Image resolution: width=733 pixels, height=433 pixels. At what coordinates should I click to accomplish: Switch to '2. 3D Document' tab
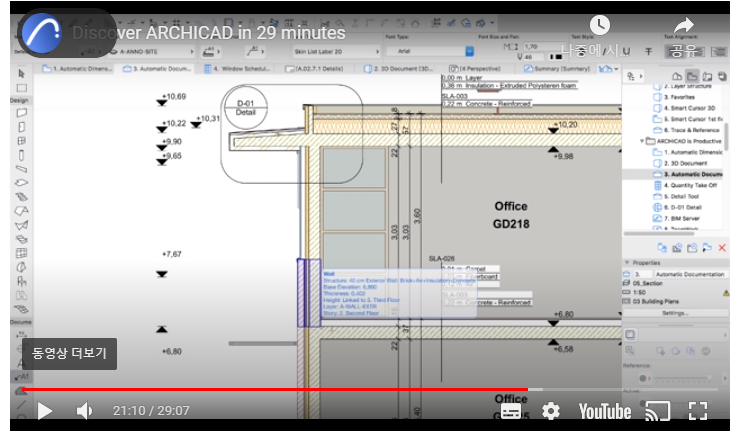click(x=398, y=69)
